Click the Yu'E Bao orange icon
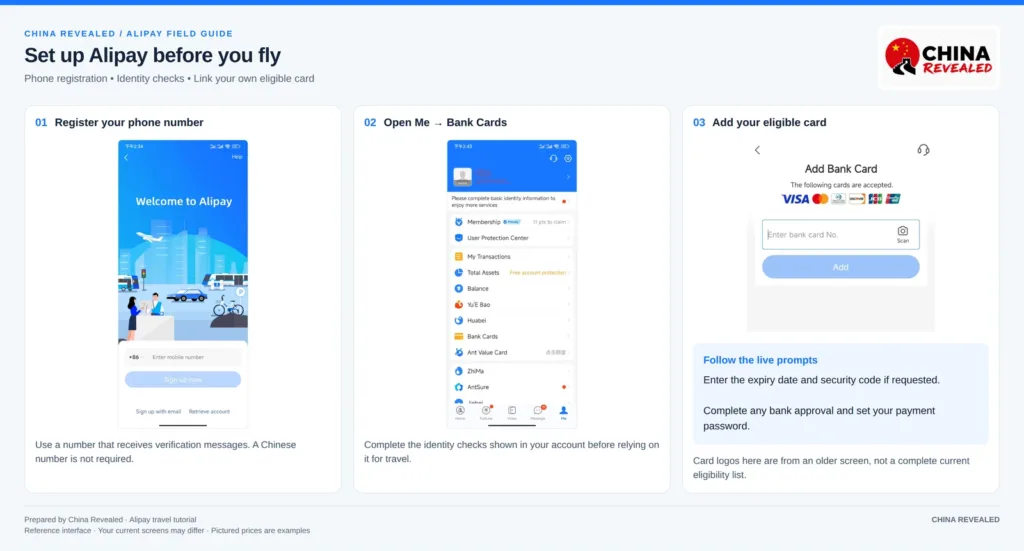This screenshot has height=551, width=1024. point(458,304)
